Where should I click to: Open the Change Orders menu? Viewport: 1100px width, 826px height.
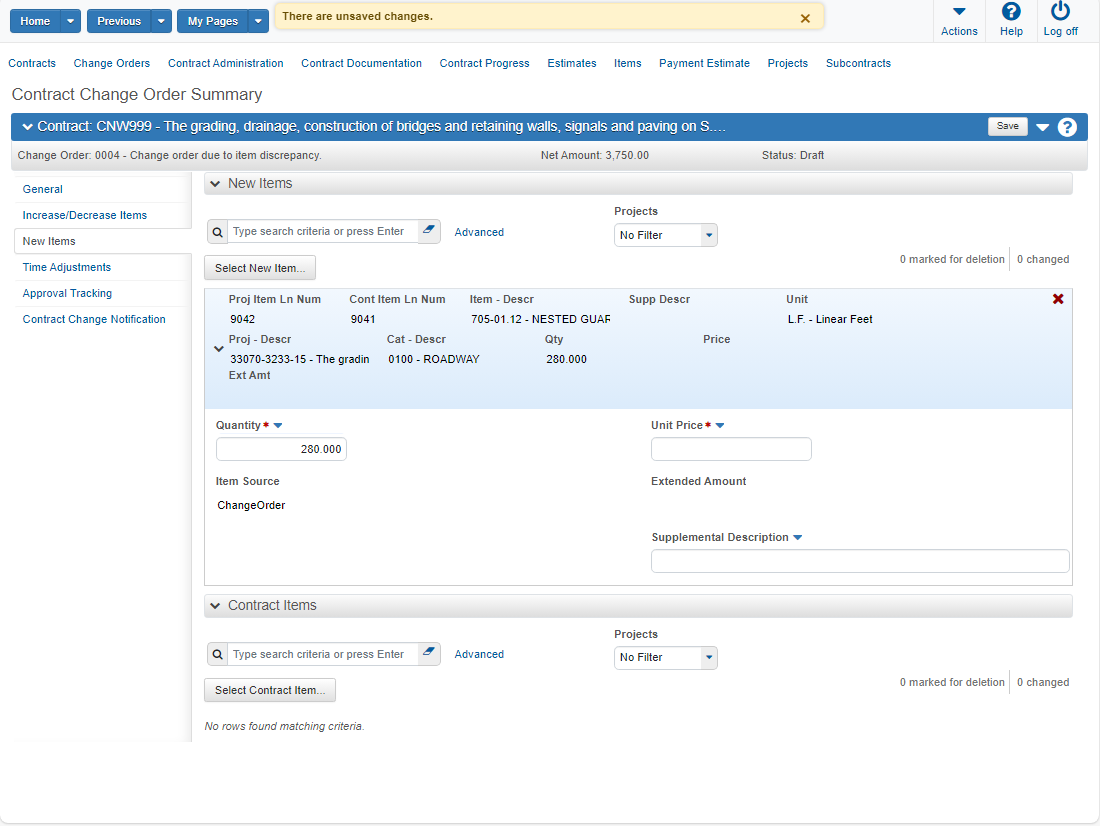click(112, 63)
